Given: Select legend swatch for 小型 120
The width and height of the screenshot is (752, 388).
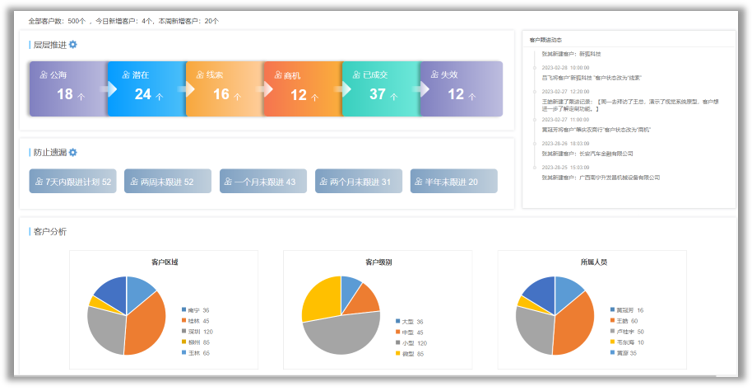Looking at the screenshot, I should pyautogui.click(x=398, y=343).
